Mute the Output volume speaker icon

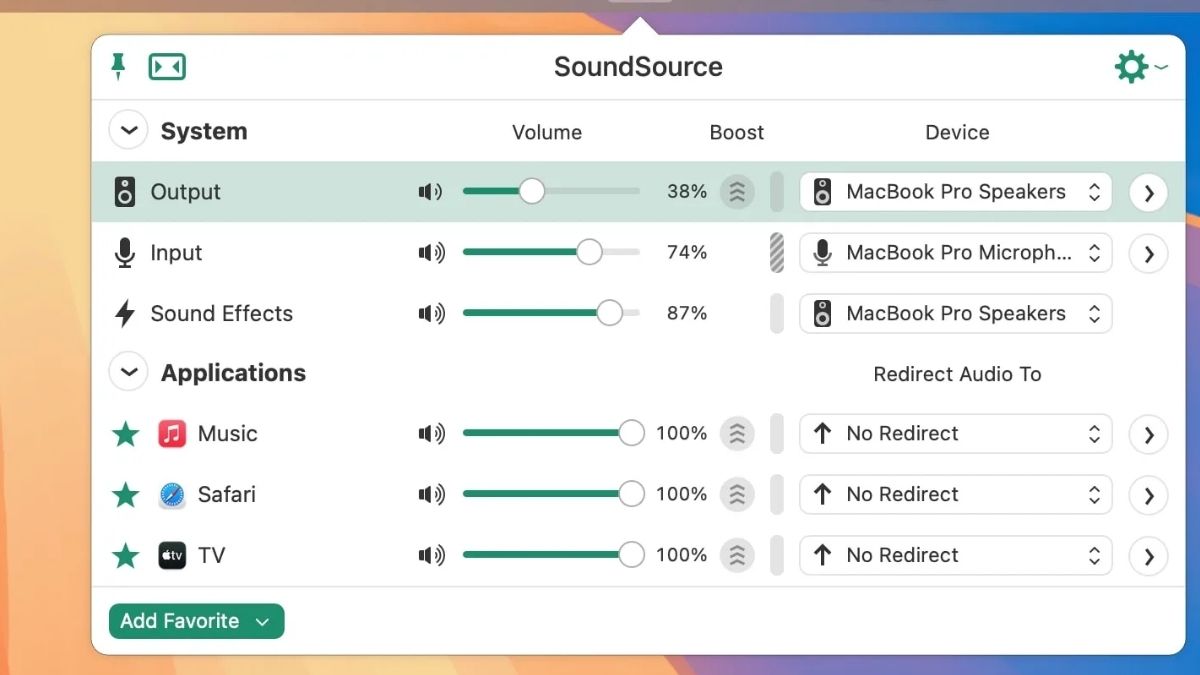point(430,192)
